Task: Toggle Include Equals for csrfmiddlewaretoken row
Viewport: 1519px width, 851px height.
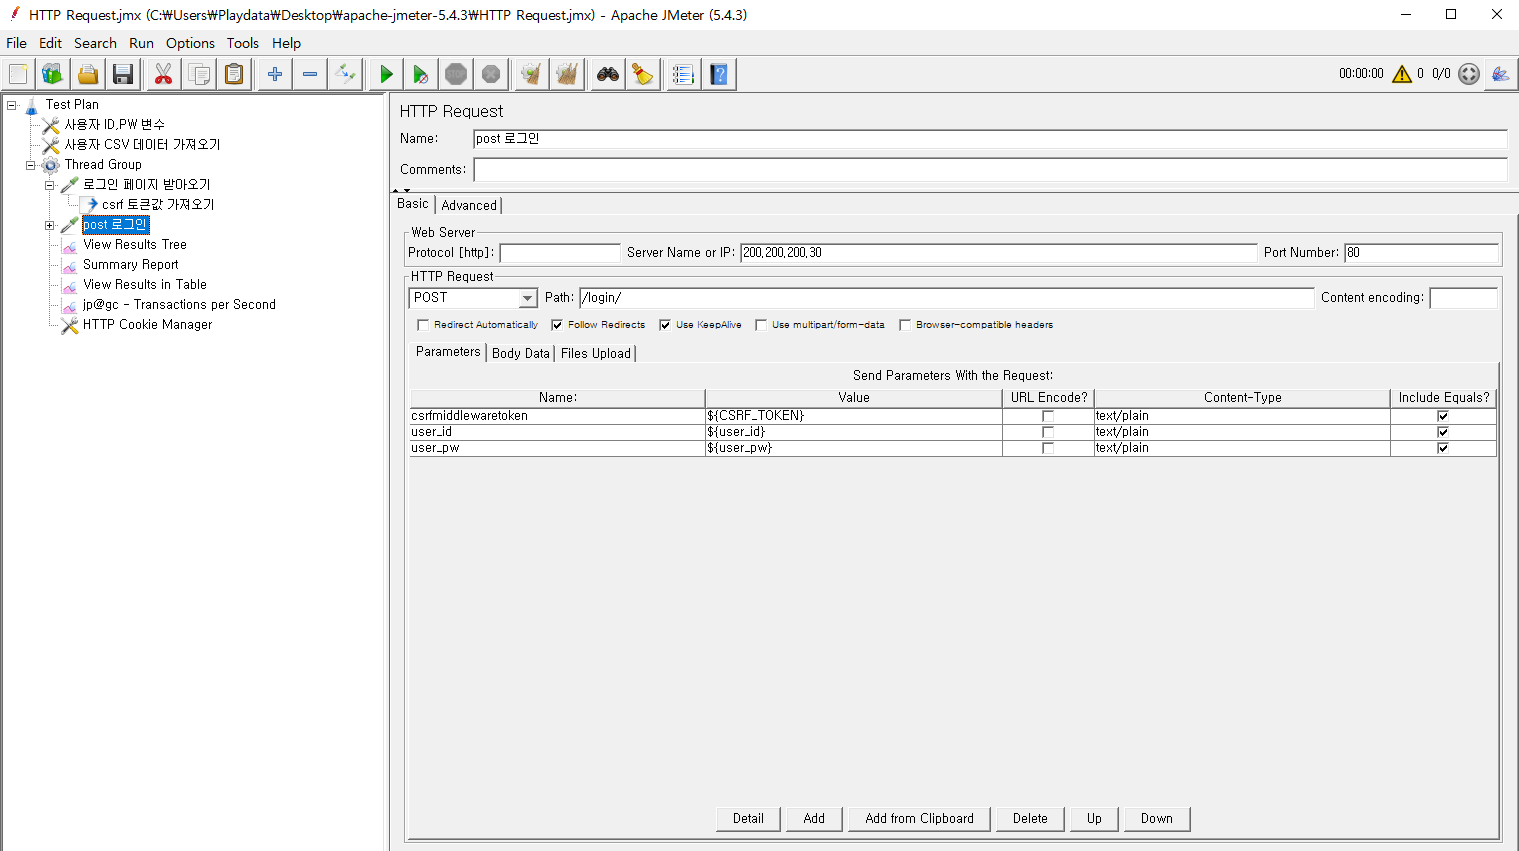Action: (1443, 416)
